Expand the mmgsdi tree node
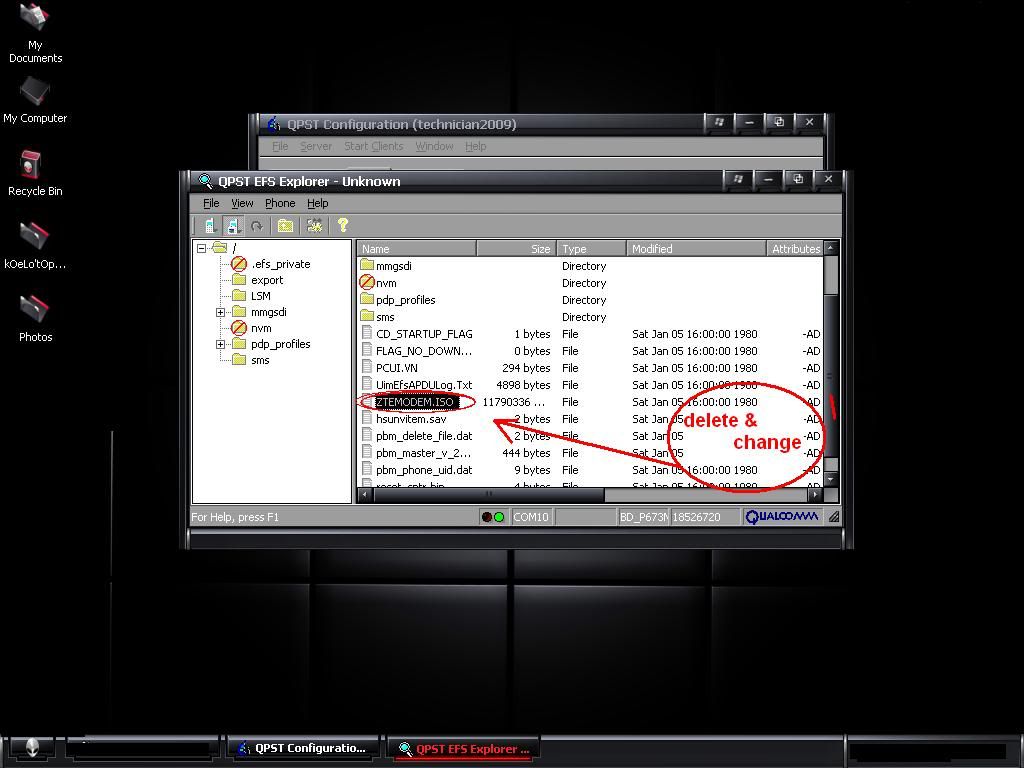 (221, 312)
